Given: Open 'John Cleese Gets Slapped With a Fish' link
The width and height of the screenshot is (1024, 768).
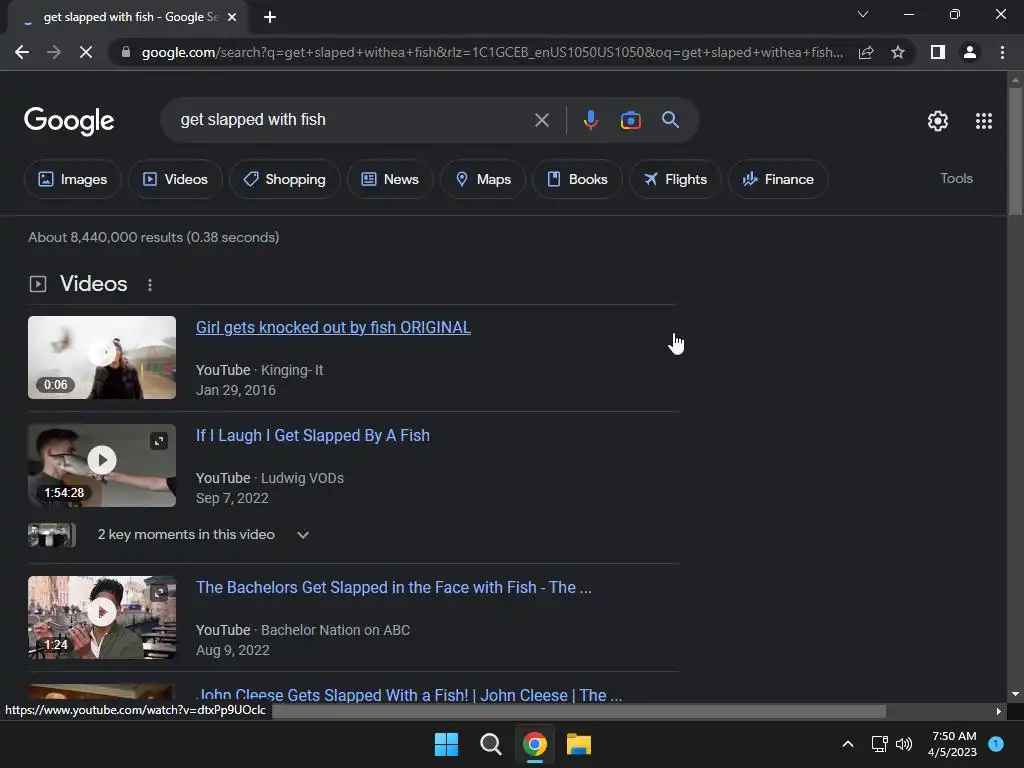Looking at the screenshot, I should click(x=409, y=695).
